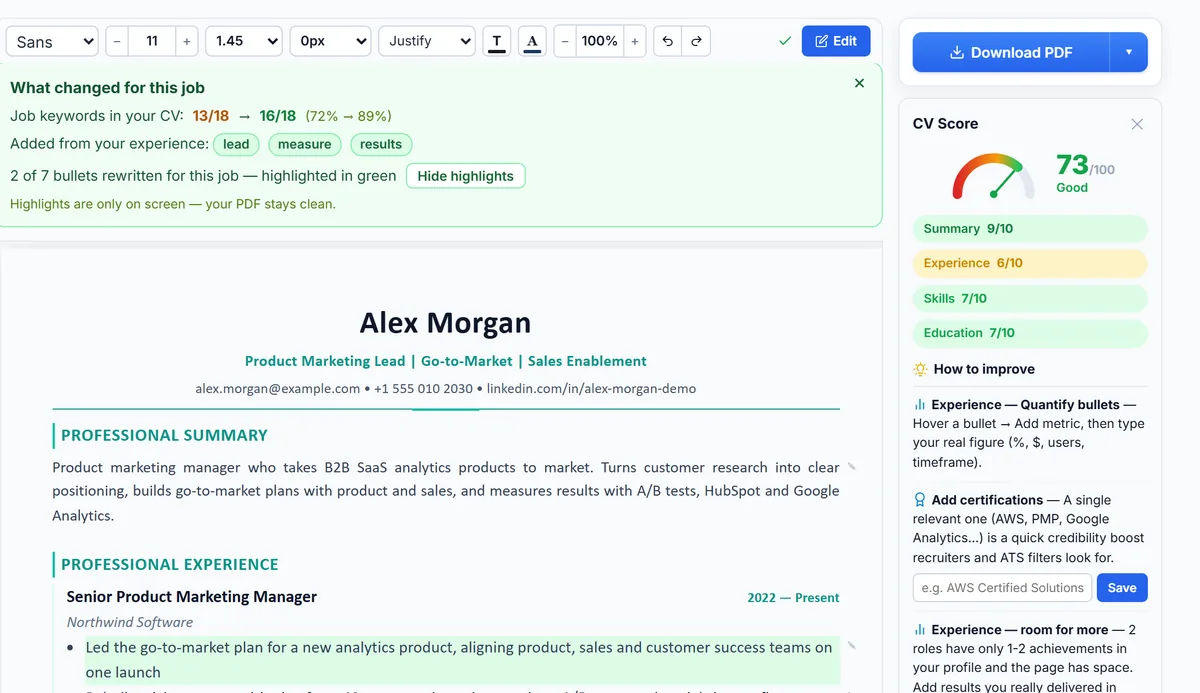Decrease font size with minus button

pos(117,41)
